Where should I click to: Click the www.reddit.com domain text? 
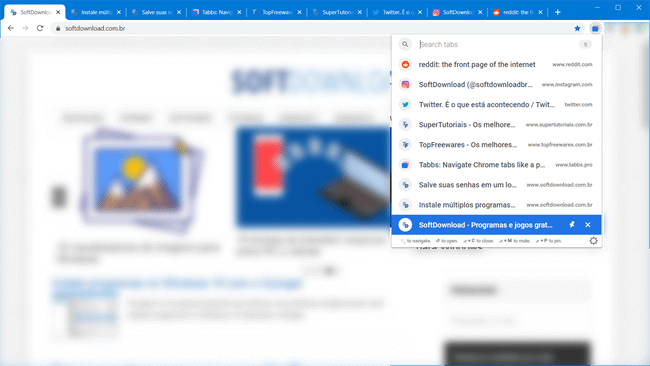click(572, 65)
